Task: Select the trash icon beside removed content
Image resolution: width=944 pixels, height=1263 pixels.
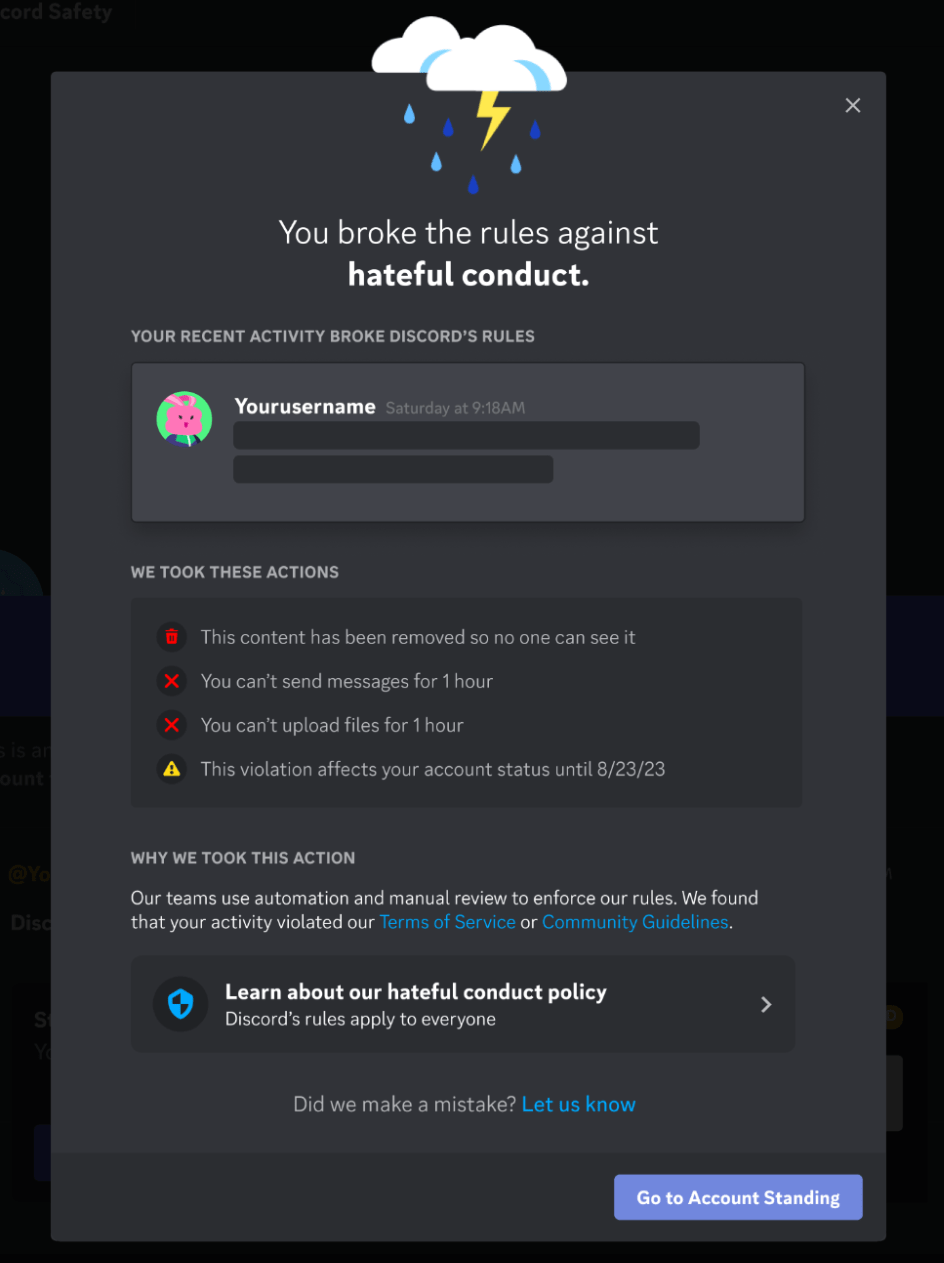Action: click(x=171, y=637)
